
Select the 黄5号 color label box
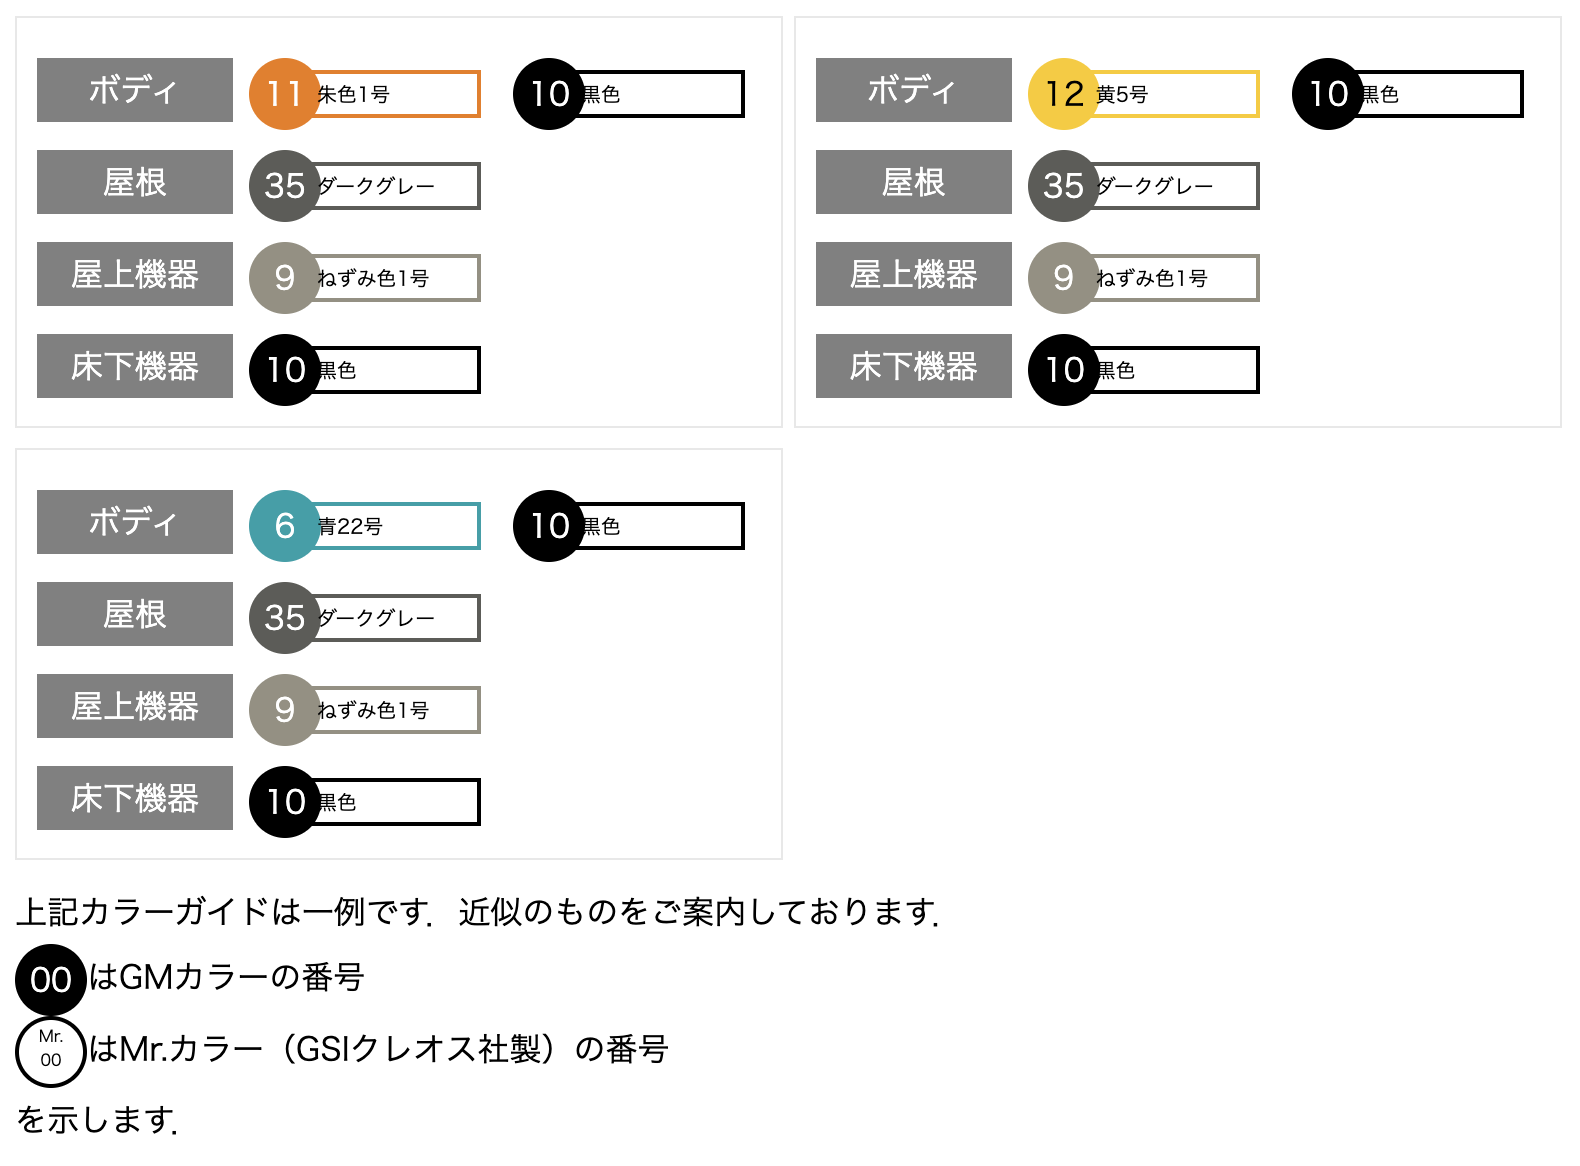1177,94
